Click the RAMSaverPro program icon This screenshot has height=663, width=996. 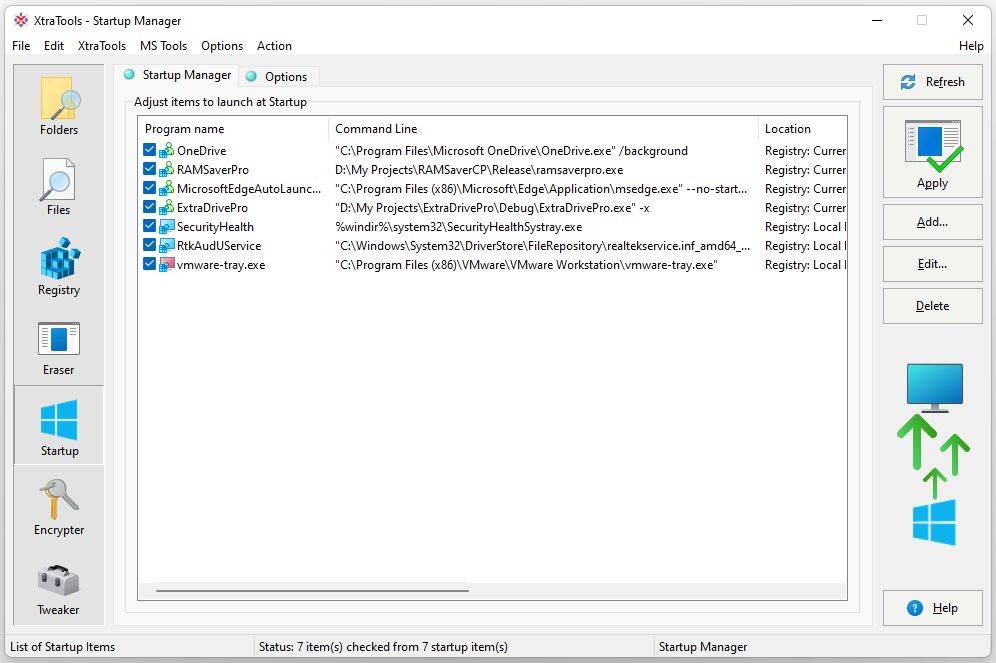pos(166,170)
